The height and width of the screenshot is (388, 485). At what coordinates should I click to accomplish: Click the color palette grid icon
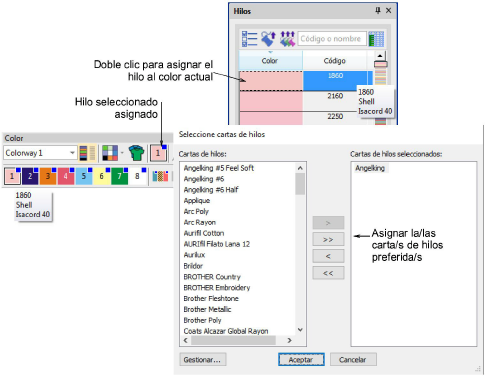[110, 153]
